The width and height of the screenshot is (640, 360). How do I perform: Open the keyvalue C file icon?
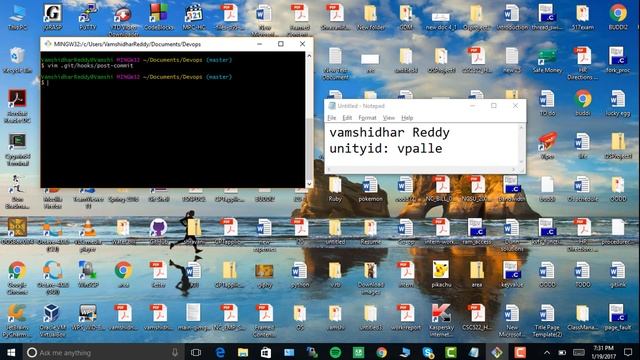[x=512, y=274]
